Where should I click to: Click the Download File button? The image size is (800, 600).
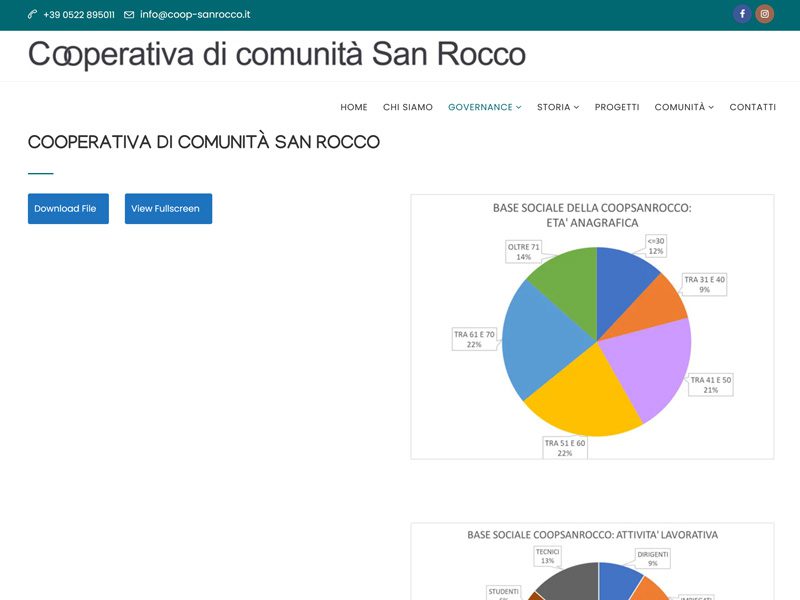(68, 208)
